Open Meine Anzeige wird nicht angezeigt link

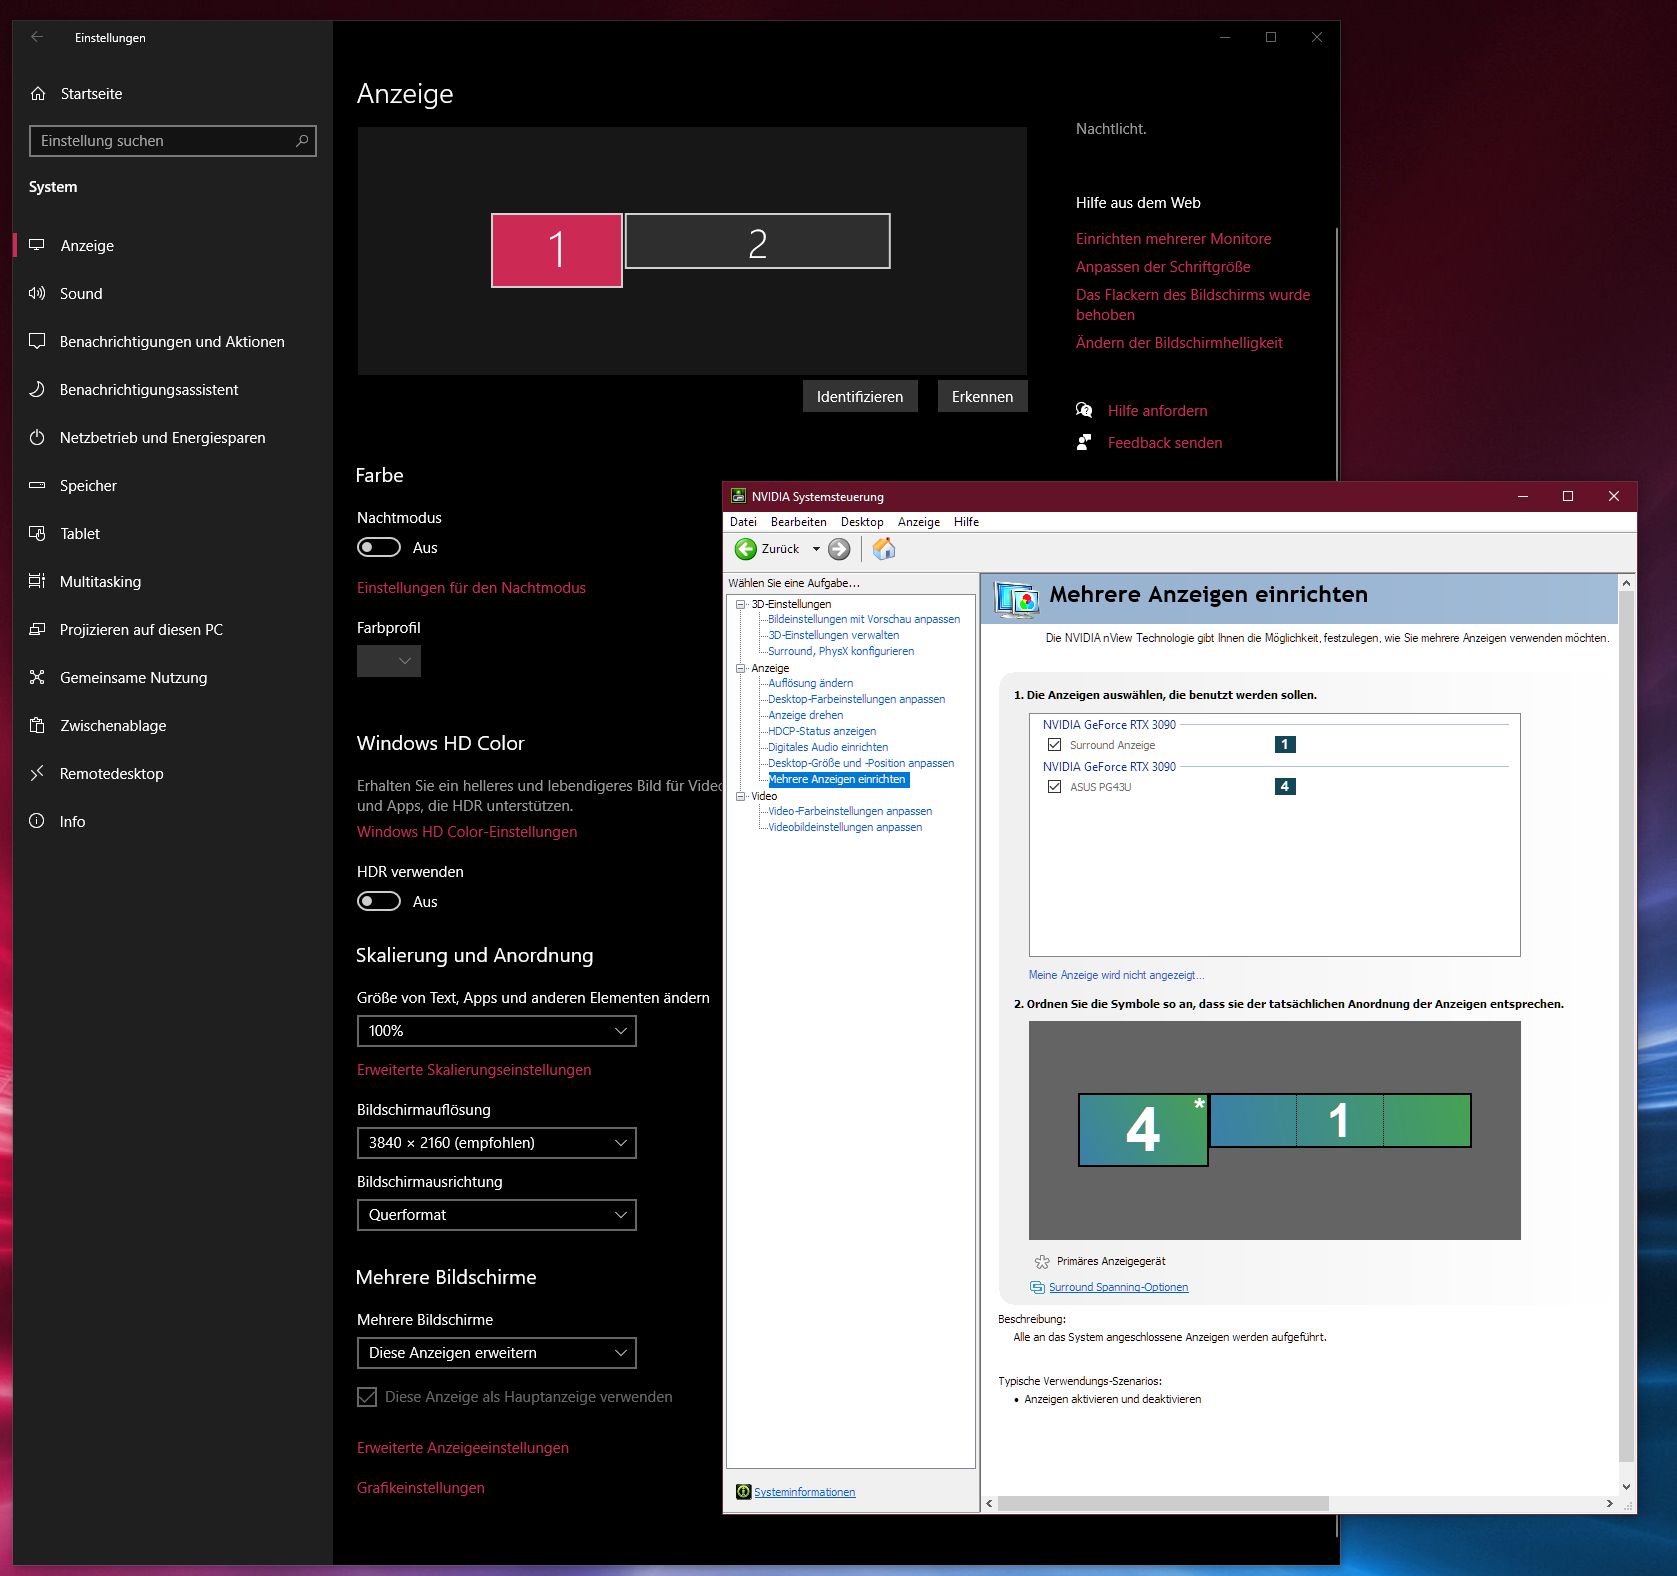coord(1116,975)
